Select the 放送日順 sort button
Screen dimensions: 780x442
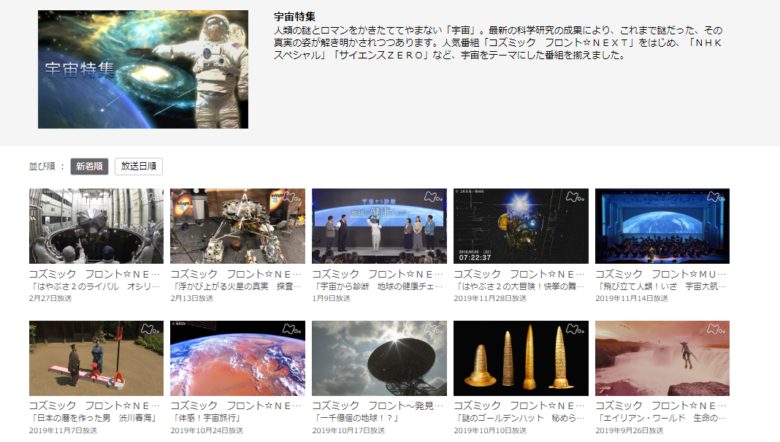139,166
